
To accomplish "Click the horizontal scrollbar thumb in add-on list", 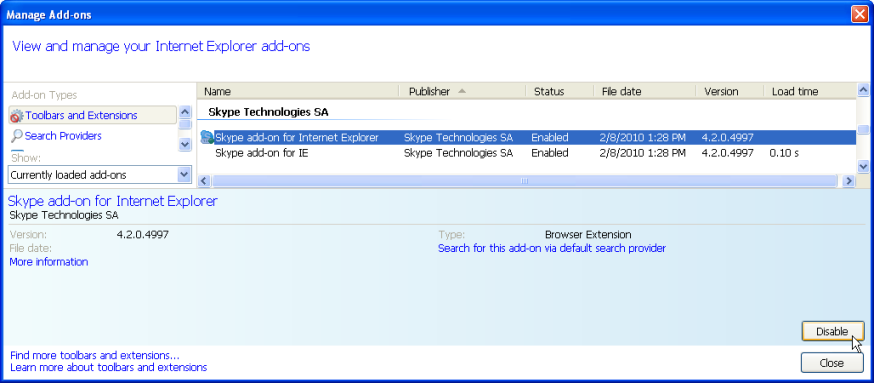I will click(524, 181).
